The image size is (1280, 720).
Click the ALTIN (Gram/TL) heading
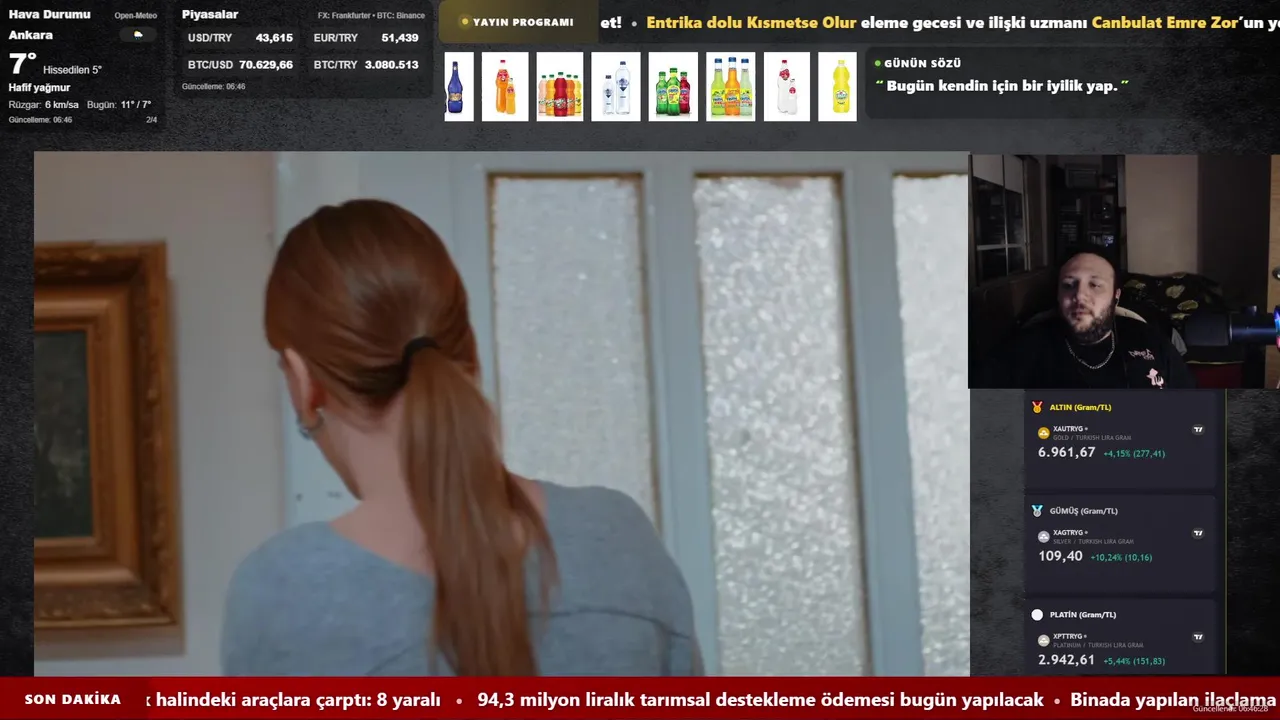pyautogui.click(x=1080, y=407)
